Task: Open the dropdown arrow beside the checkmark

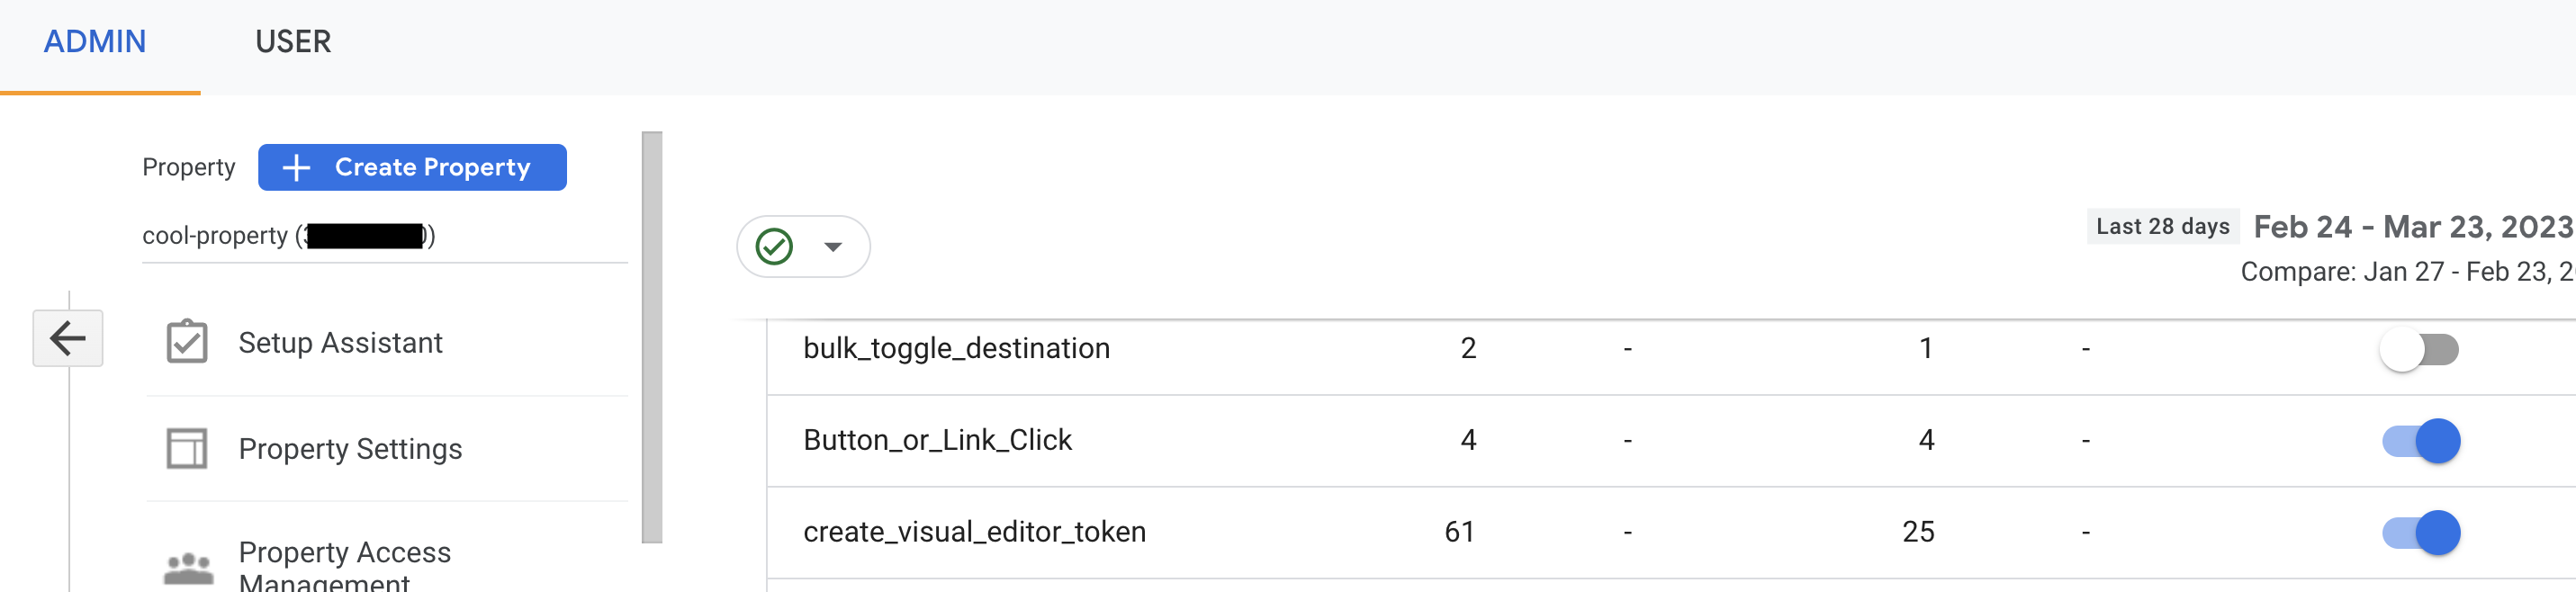Action: [x=833, y=246]
